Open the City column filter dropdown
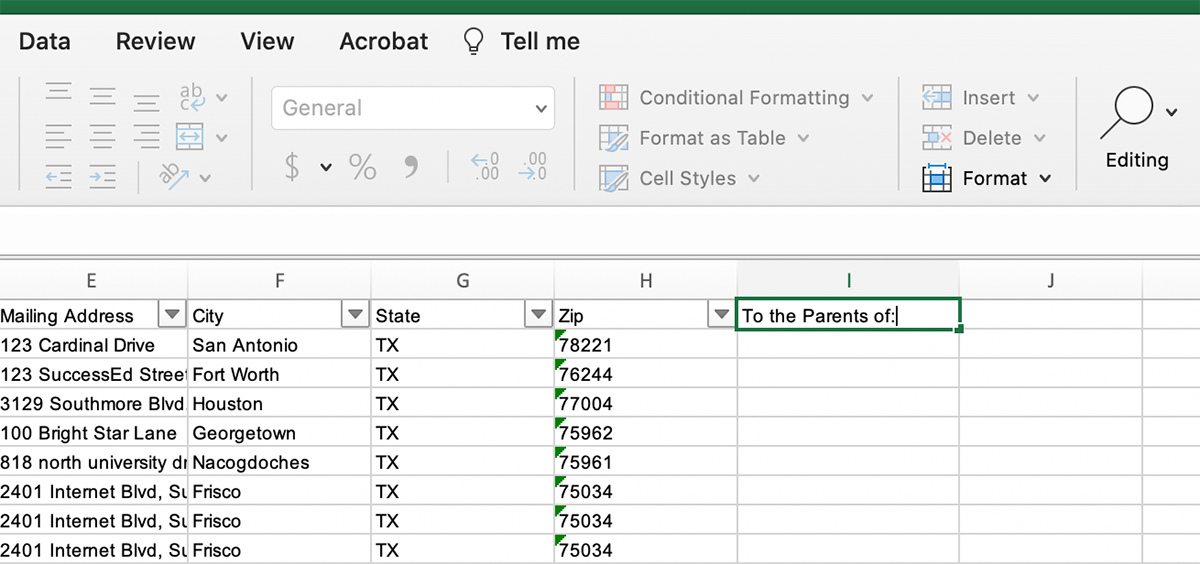Viewport: 1200px width, 564px height. pyautogui.click(x=355, y=315)
